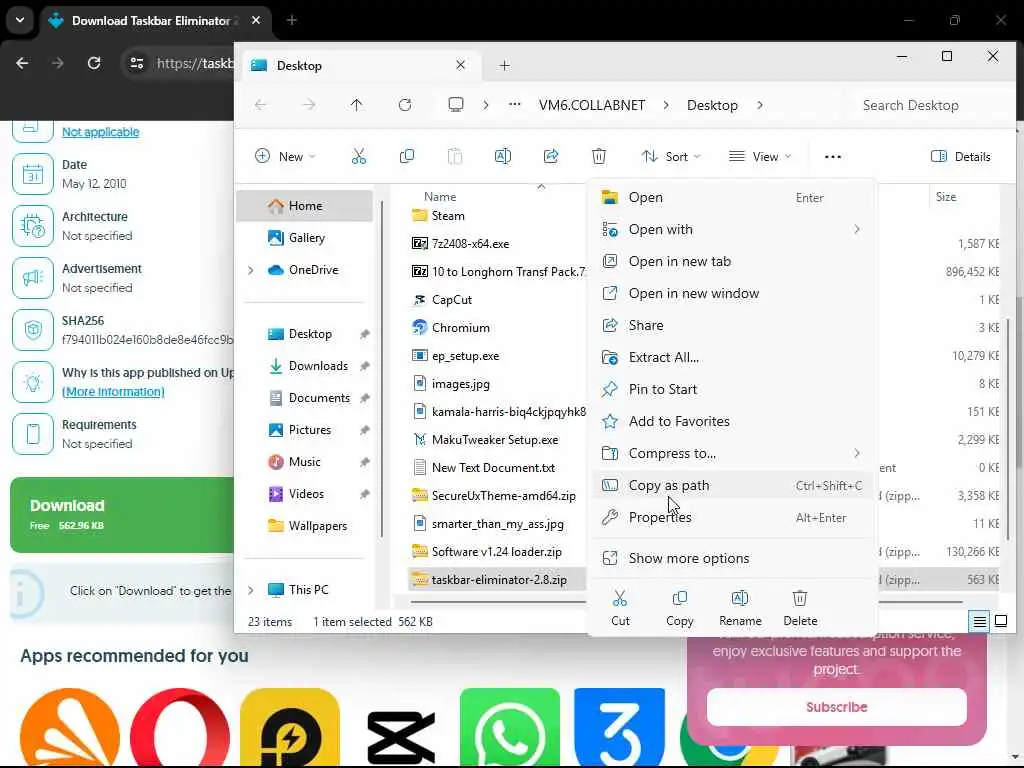Click the Rename icon in Explorer toolbar
Screen dimensions: 1024x768
503,156
